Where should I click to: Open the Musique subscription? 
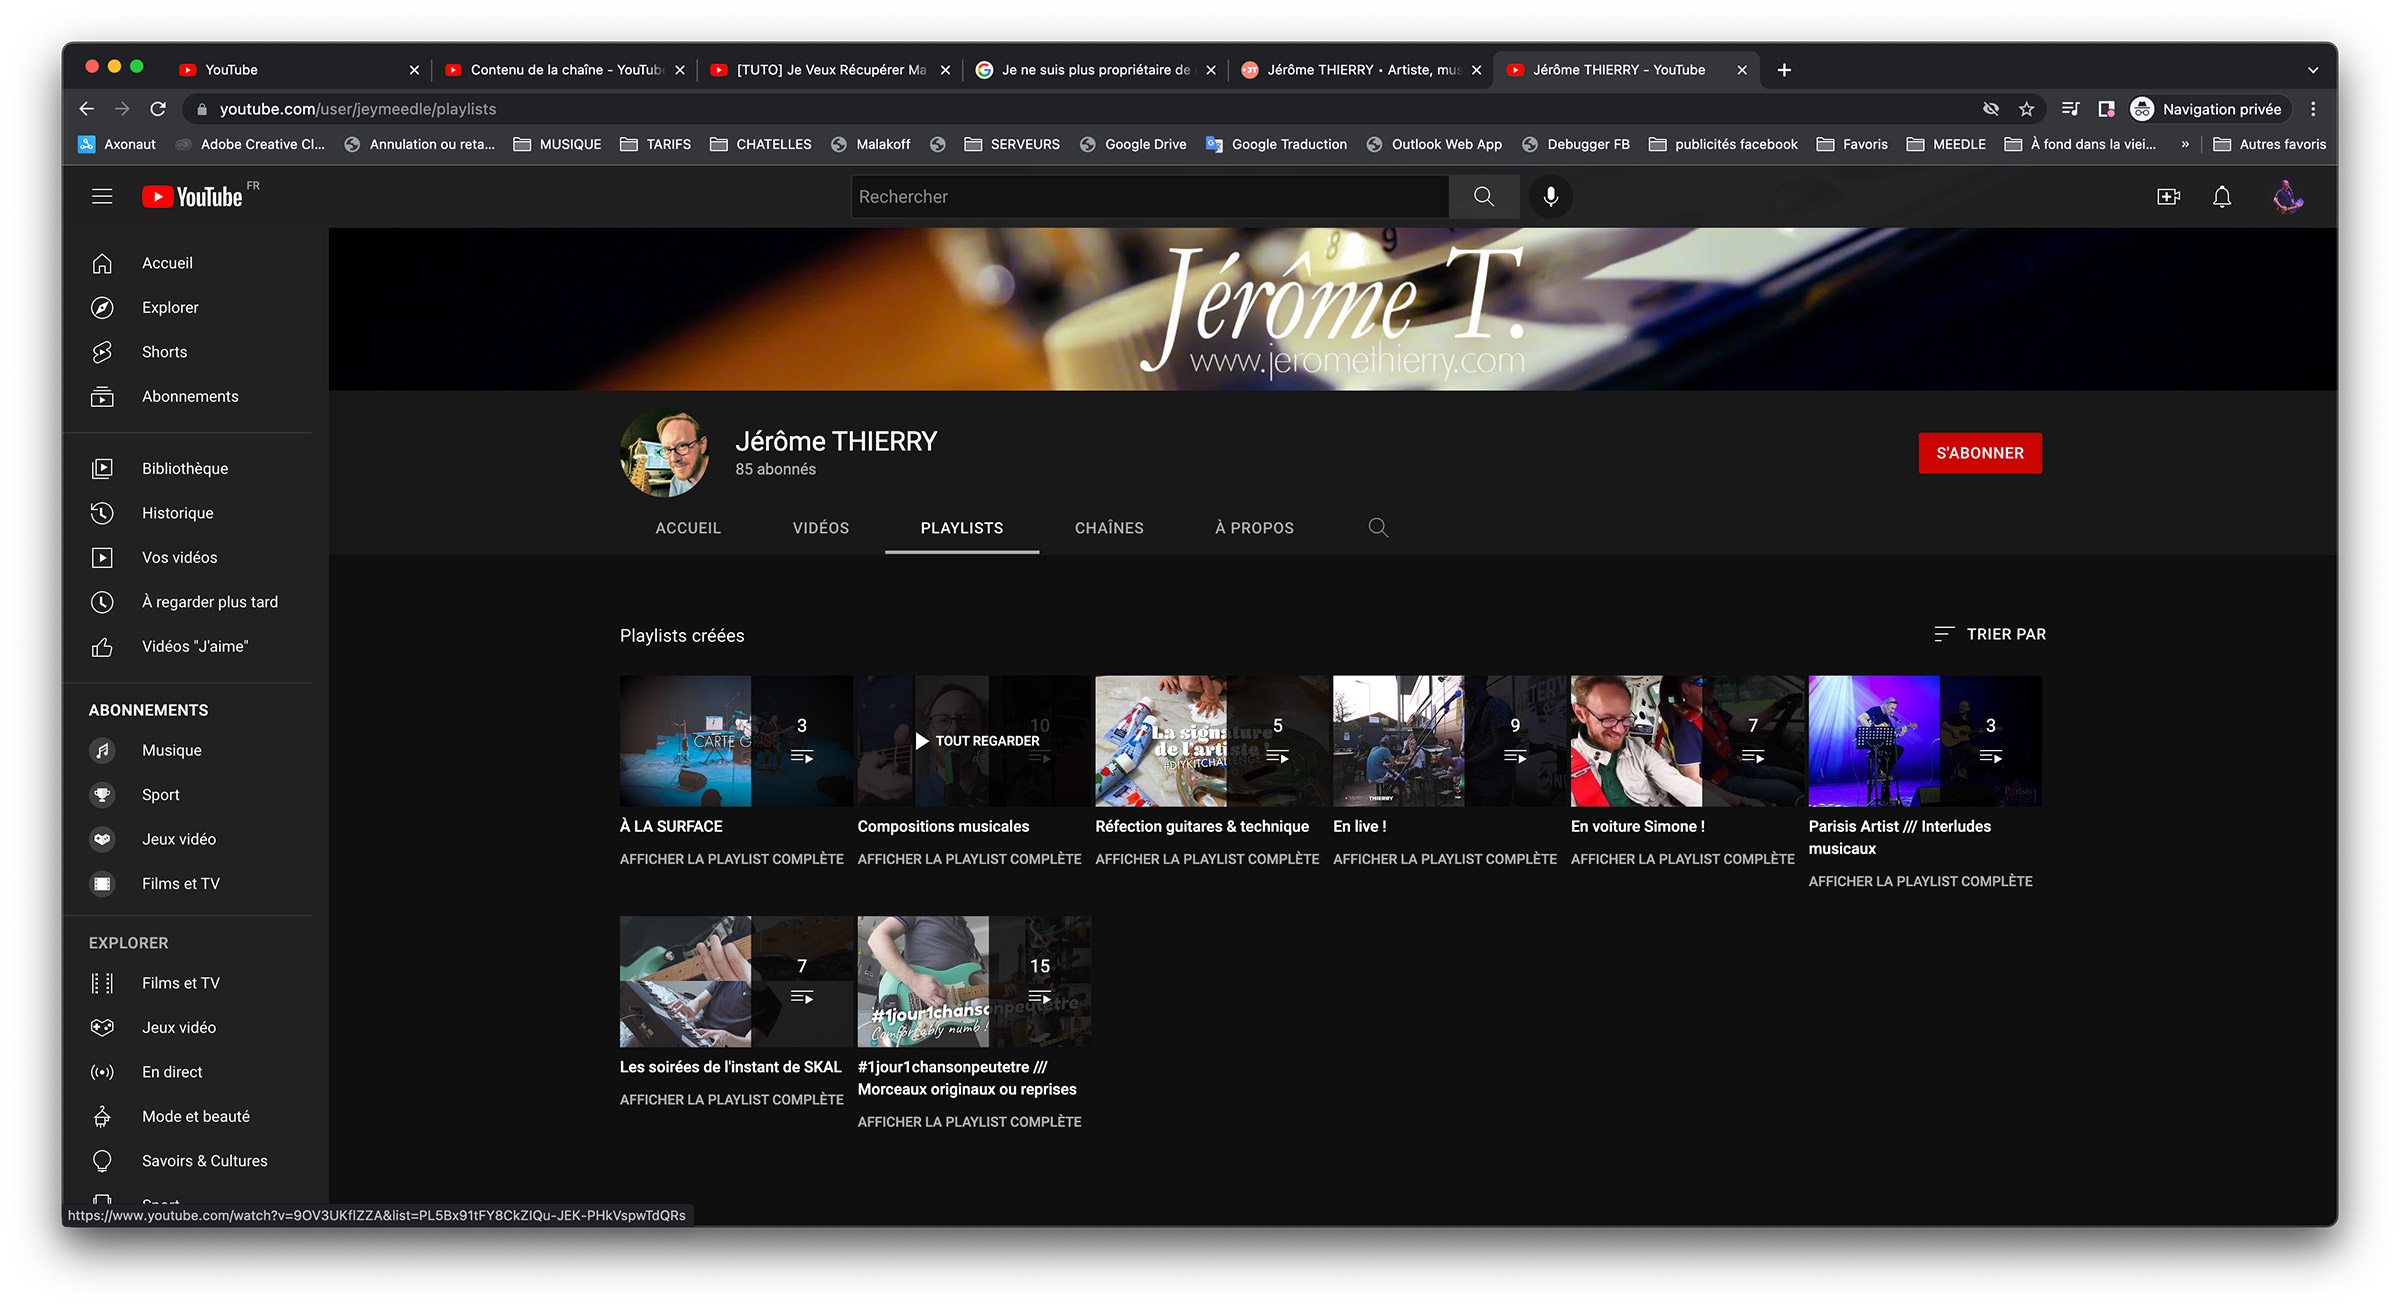[196, 750]
